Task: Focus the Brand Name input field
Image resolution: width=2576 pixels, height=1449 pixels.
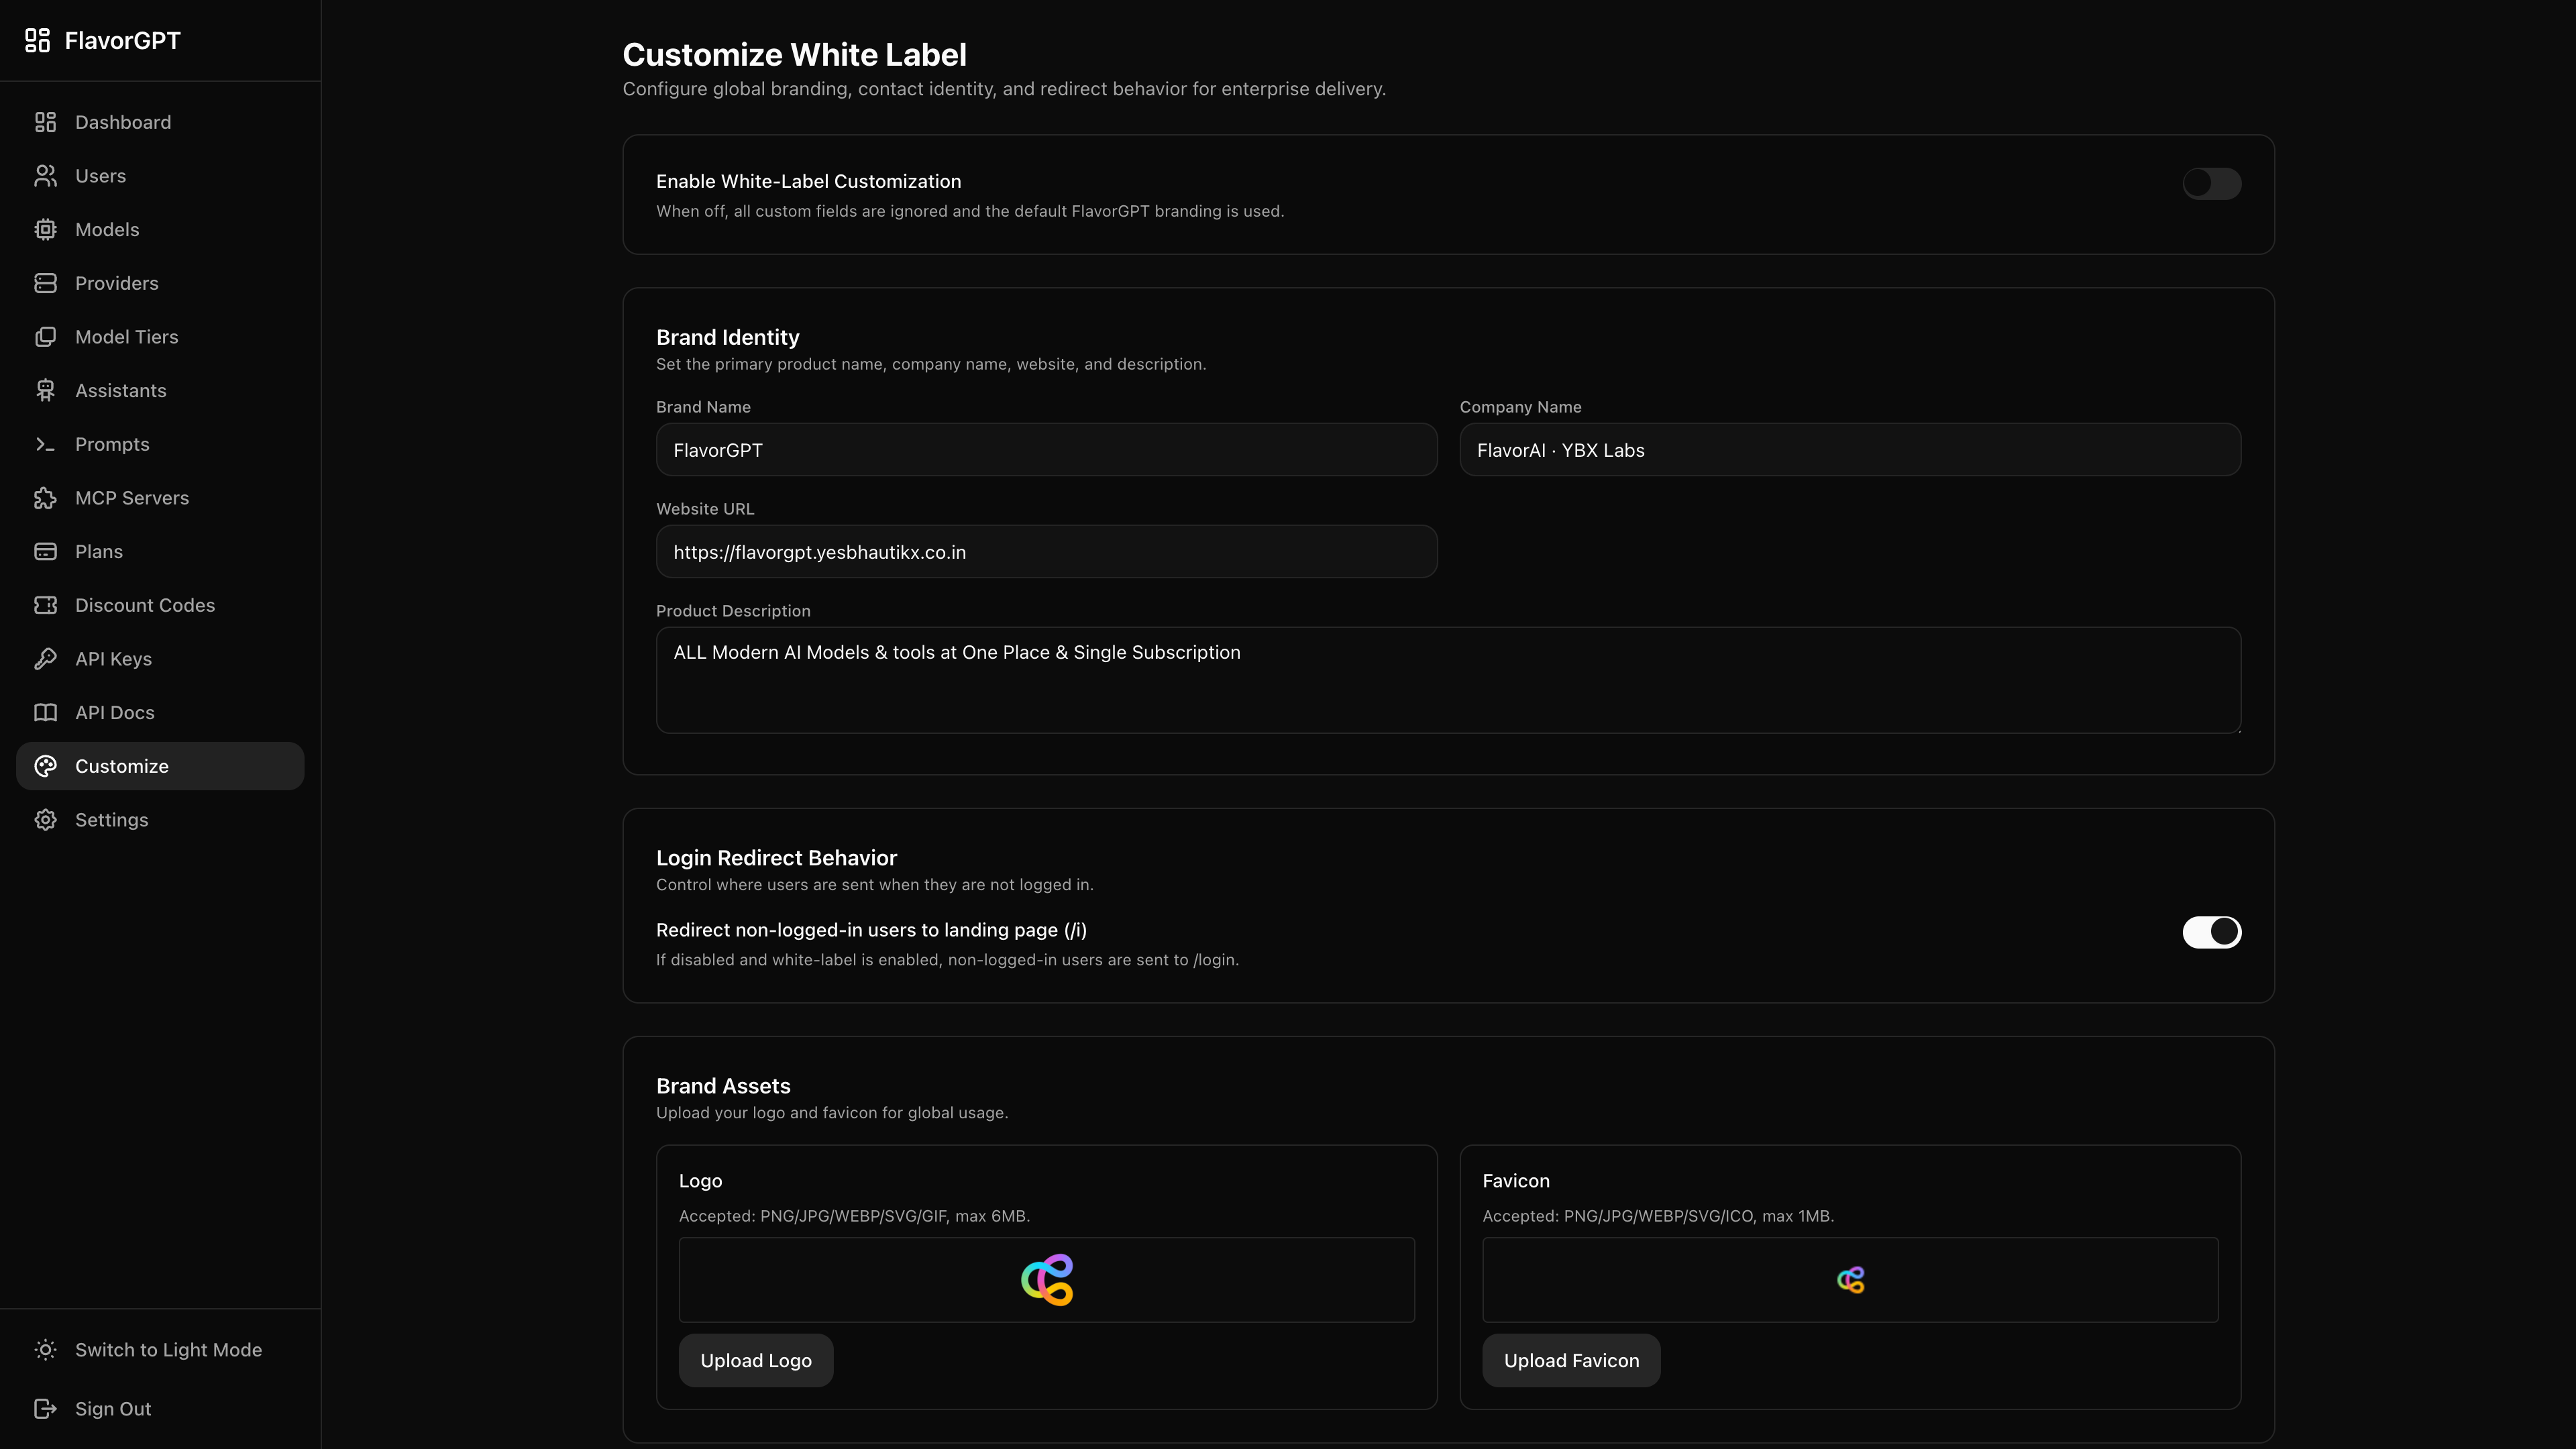Action: click(x=1046, y=450)
